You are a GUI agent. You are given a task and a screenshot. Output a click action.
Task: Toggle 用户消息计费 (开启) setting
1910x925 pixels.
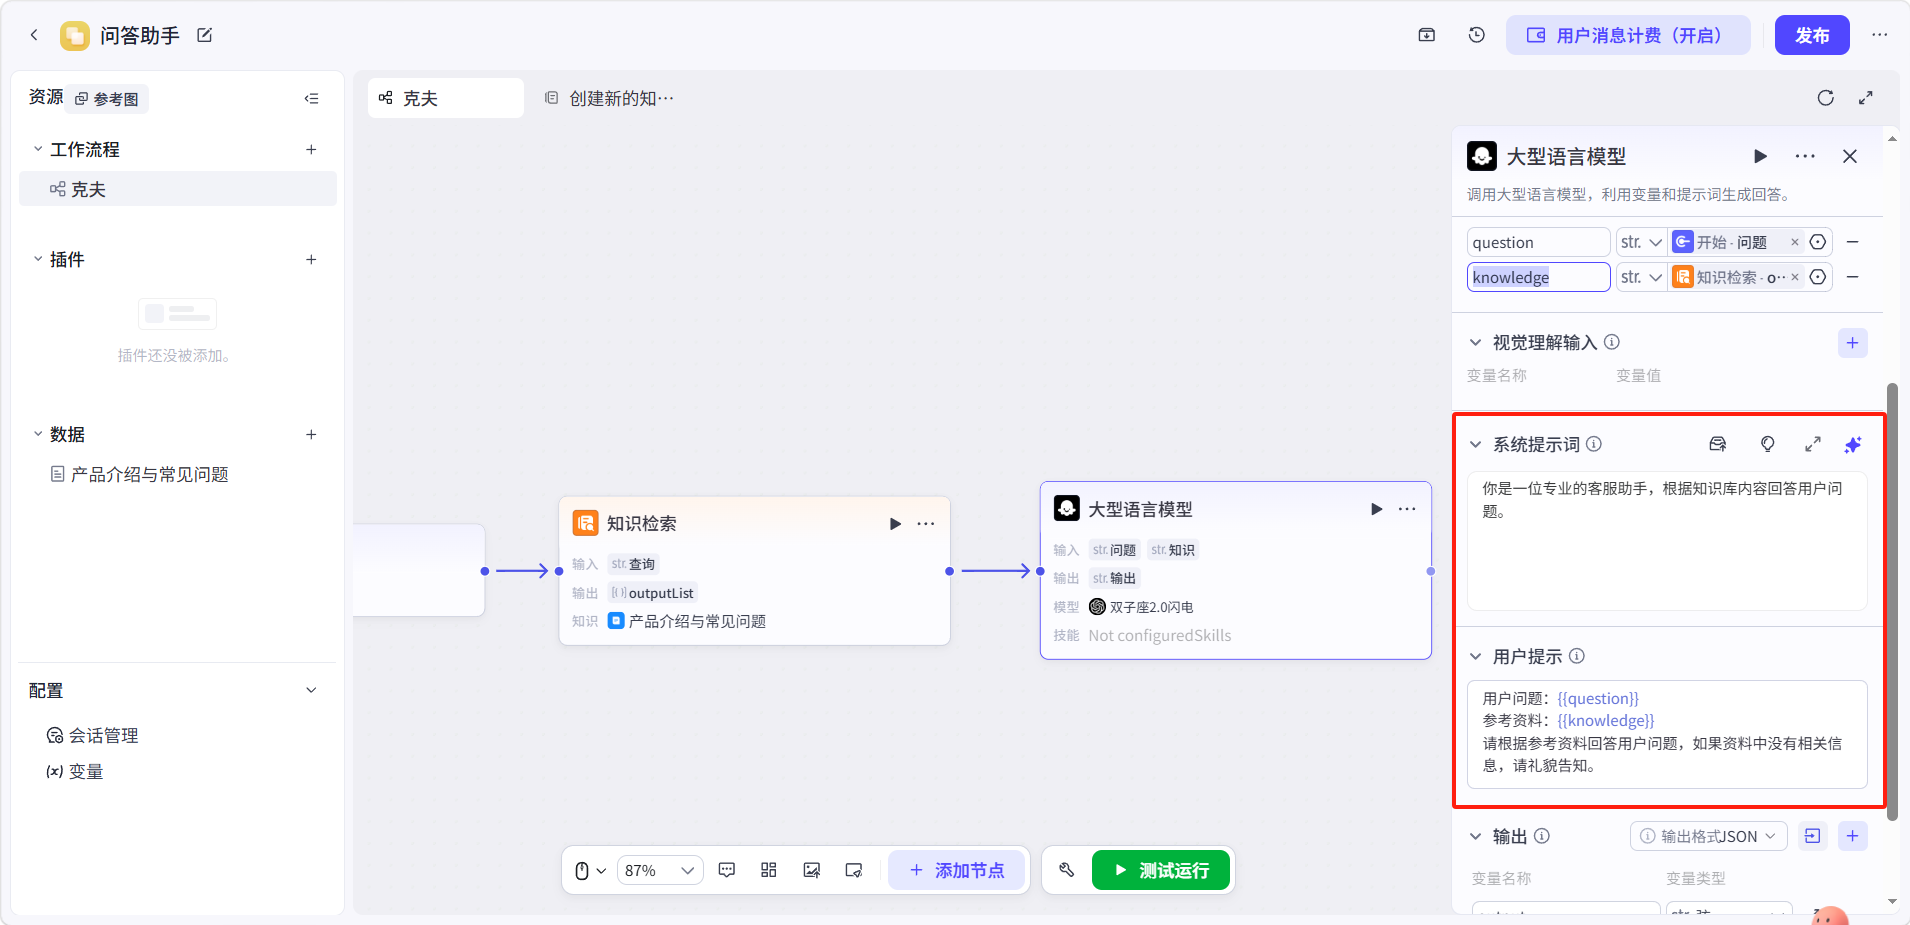[x=1628, y=35]
